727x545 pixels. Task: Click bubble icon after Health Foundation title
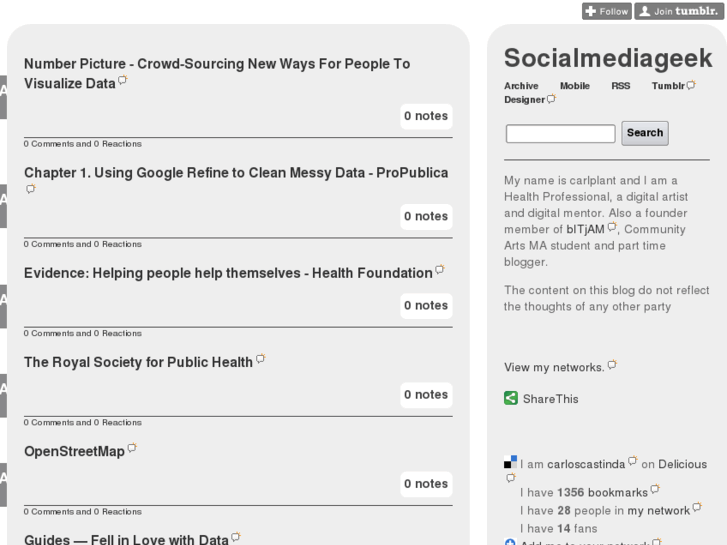point(440,270)
